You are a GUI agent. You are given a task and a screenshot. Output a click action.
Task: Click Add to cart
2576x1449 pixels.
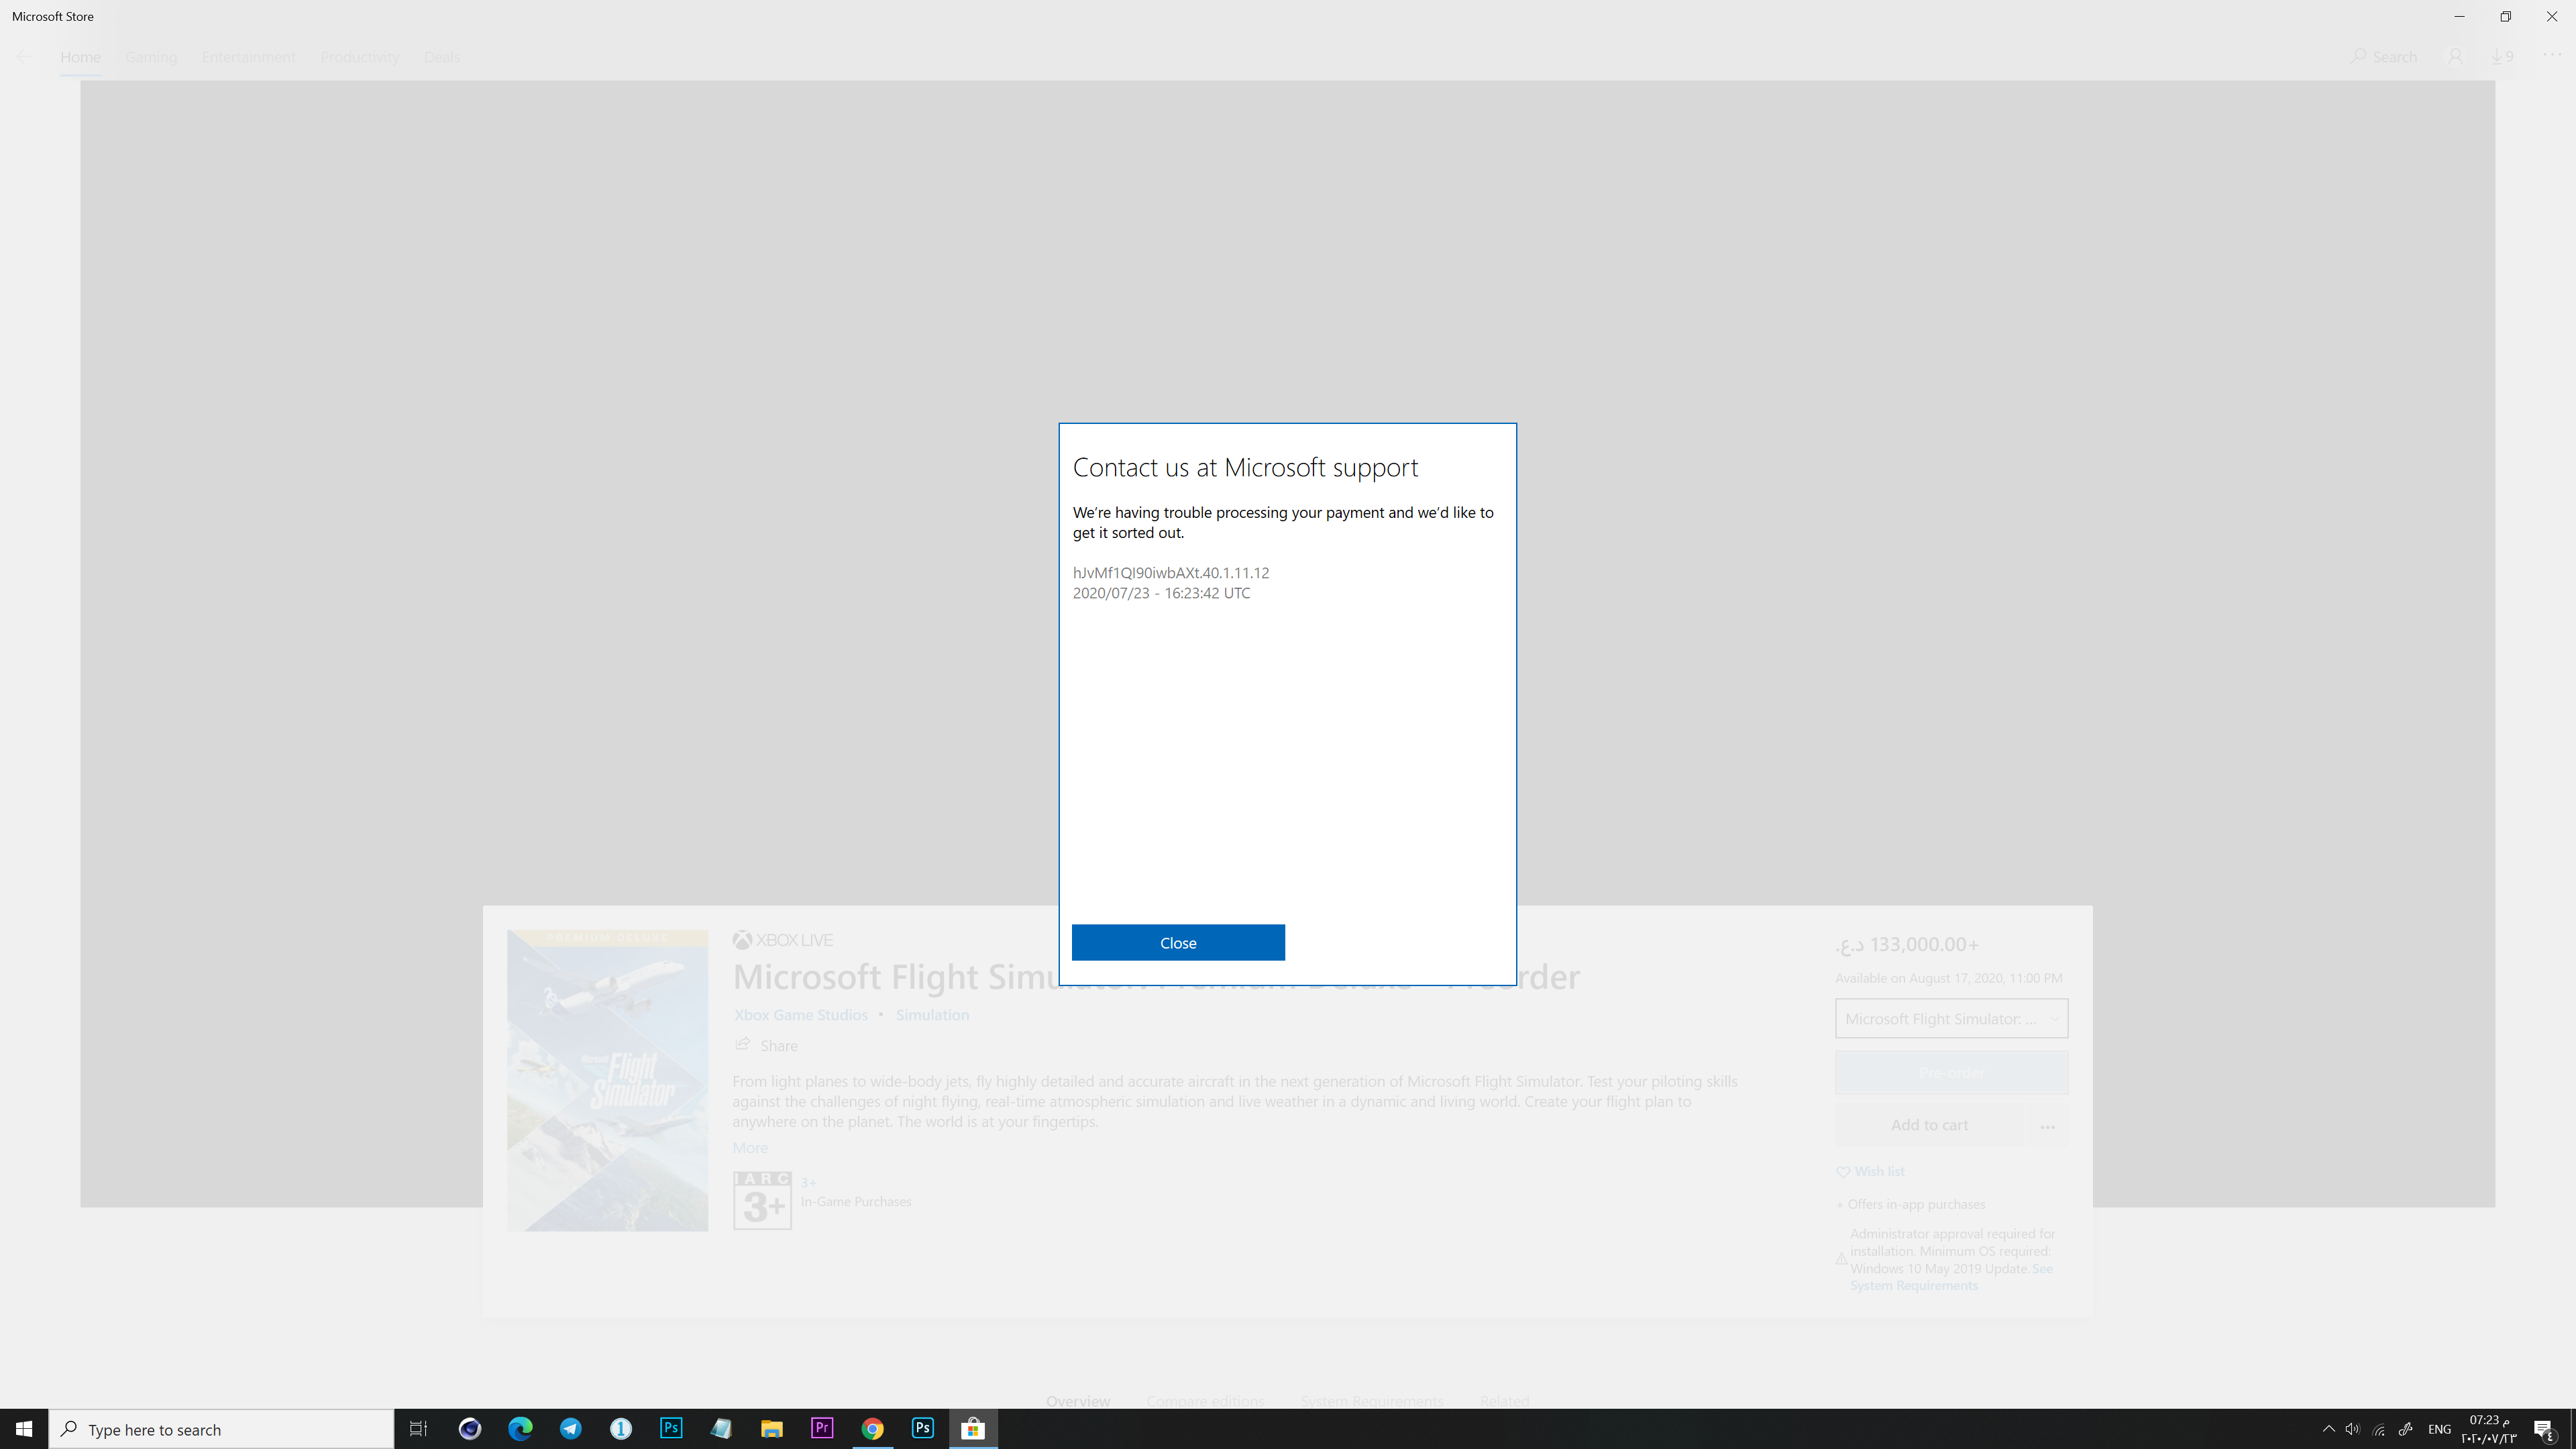point(1929,1125)
